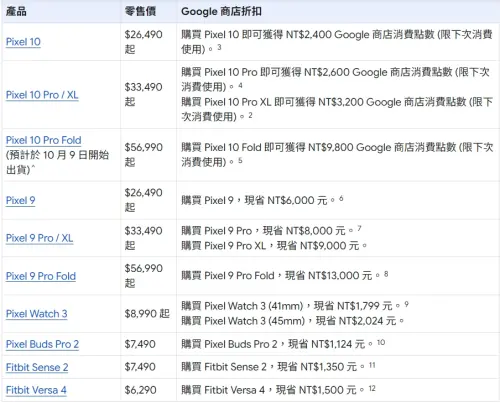Click the 預計於 10 月 9 日開始出貨 note
The height and width of the screenshot is (403, 500).
point(57,162)
